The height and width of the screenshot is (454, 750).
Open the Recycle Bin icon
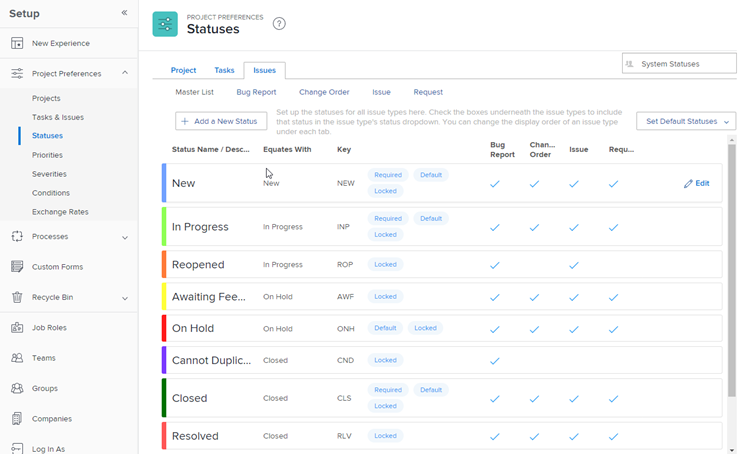(x=17, y=297)
